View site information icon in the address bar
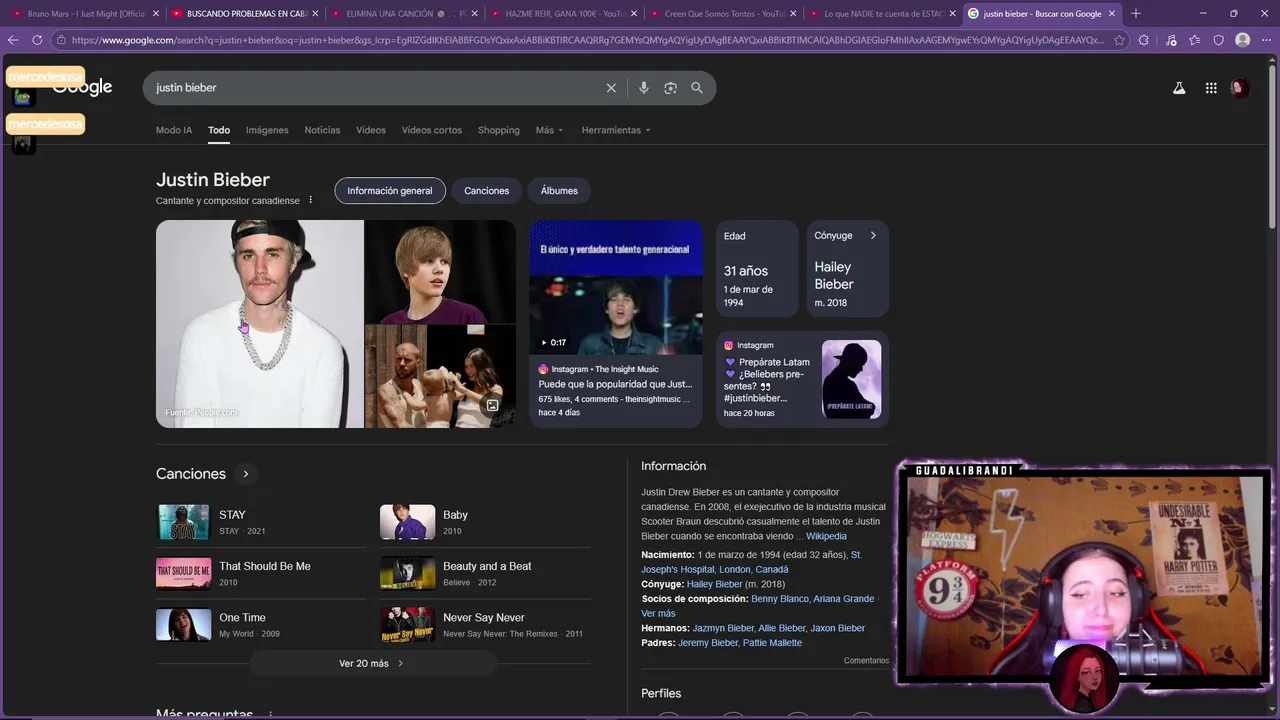The height and width of the screenshot is (720, 1280). pos(61,40)
